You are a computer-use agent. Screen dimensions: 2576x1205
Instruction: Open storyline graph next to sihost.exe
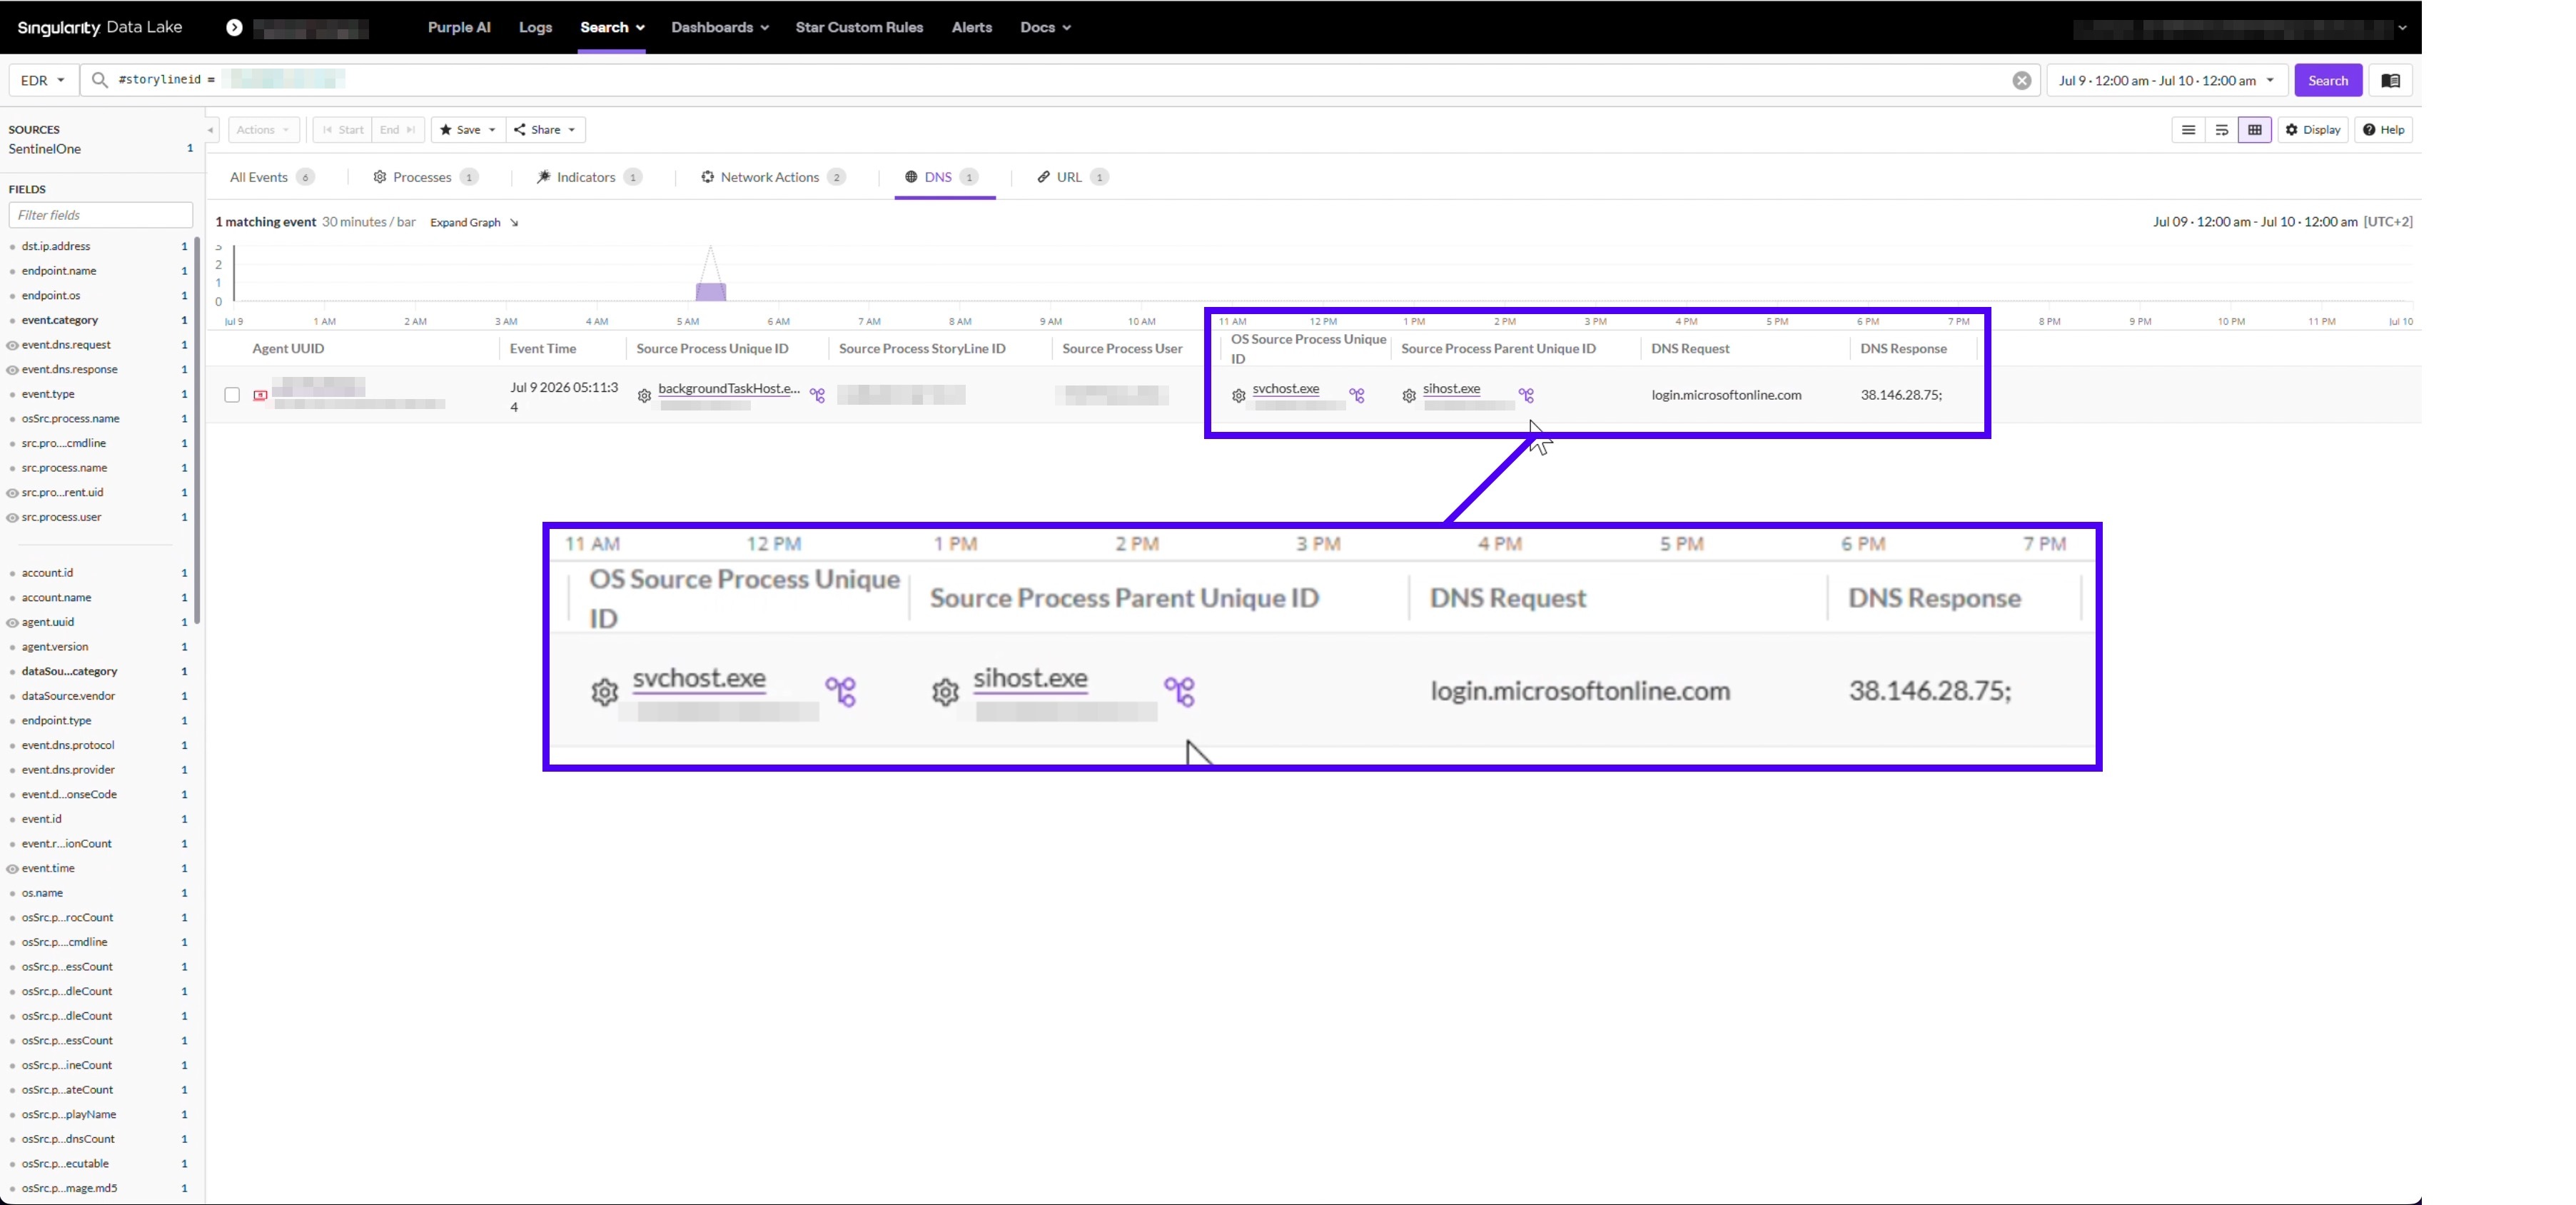coord(1526,395)
